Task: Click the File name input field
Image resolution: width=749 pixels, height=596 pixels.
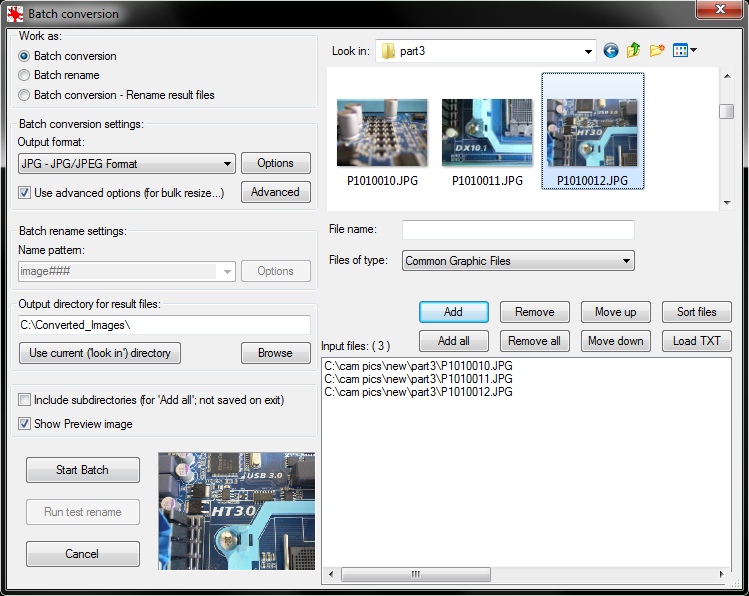Action: tap(518, 230)
